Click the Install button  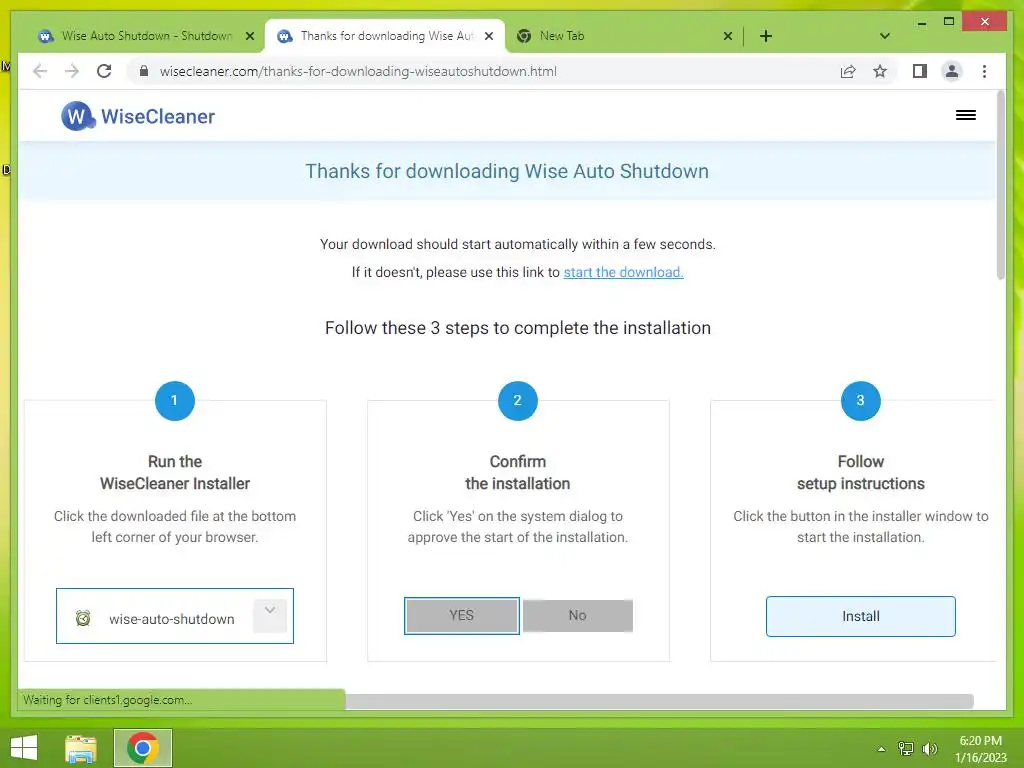point(860,616)
